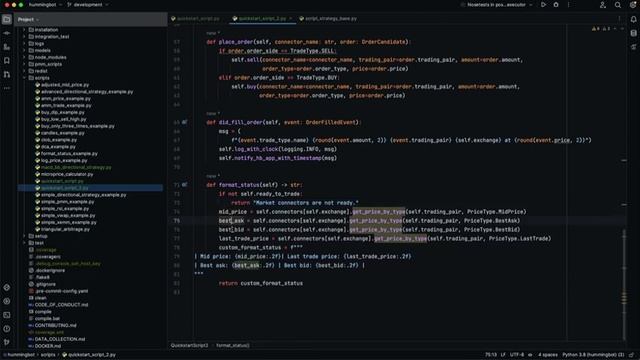The height and width of the screenshot is (360, 640).
Task: Open the Pull Requests tool window icon
Action: 7,74
